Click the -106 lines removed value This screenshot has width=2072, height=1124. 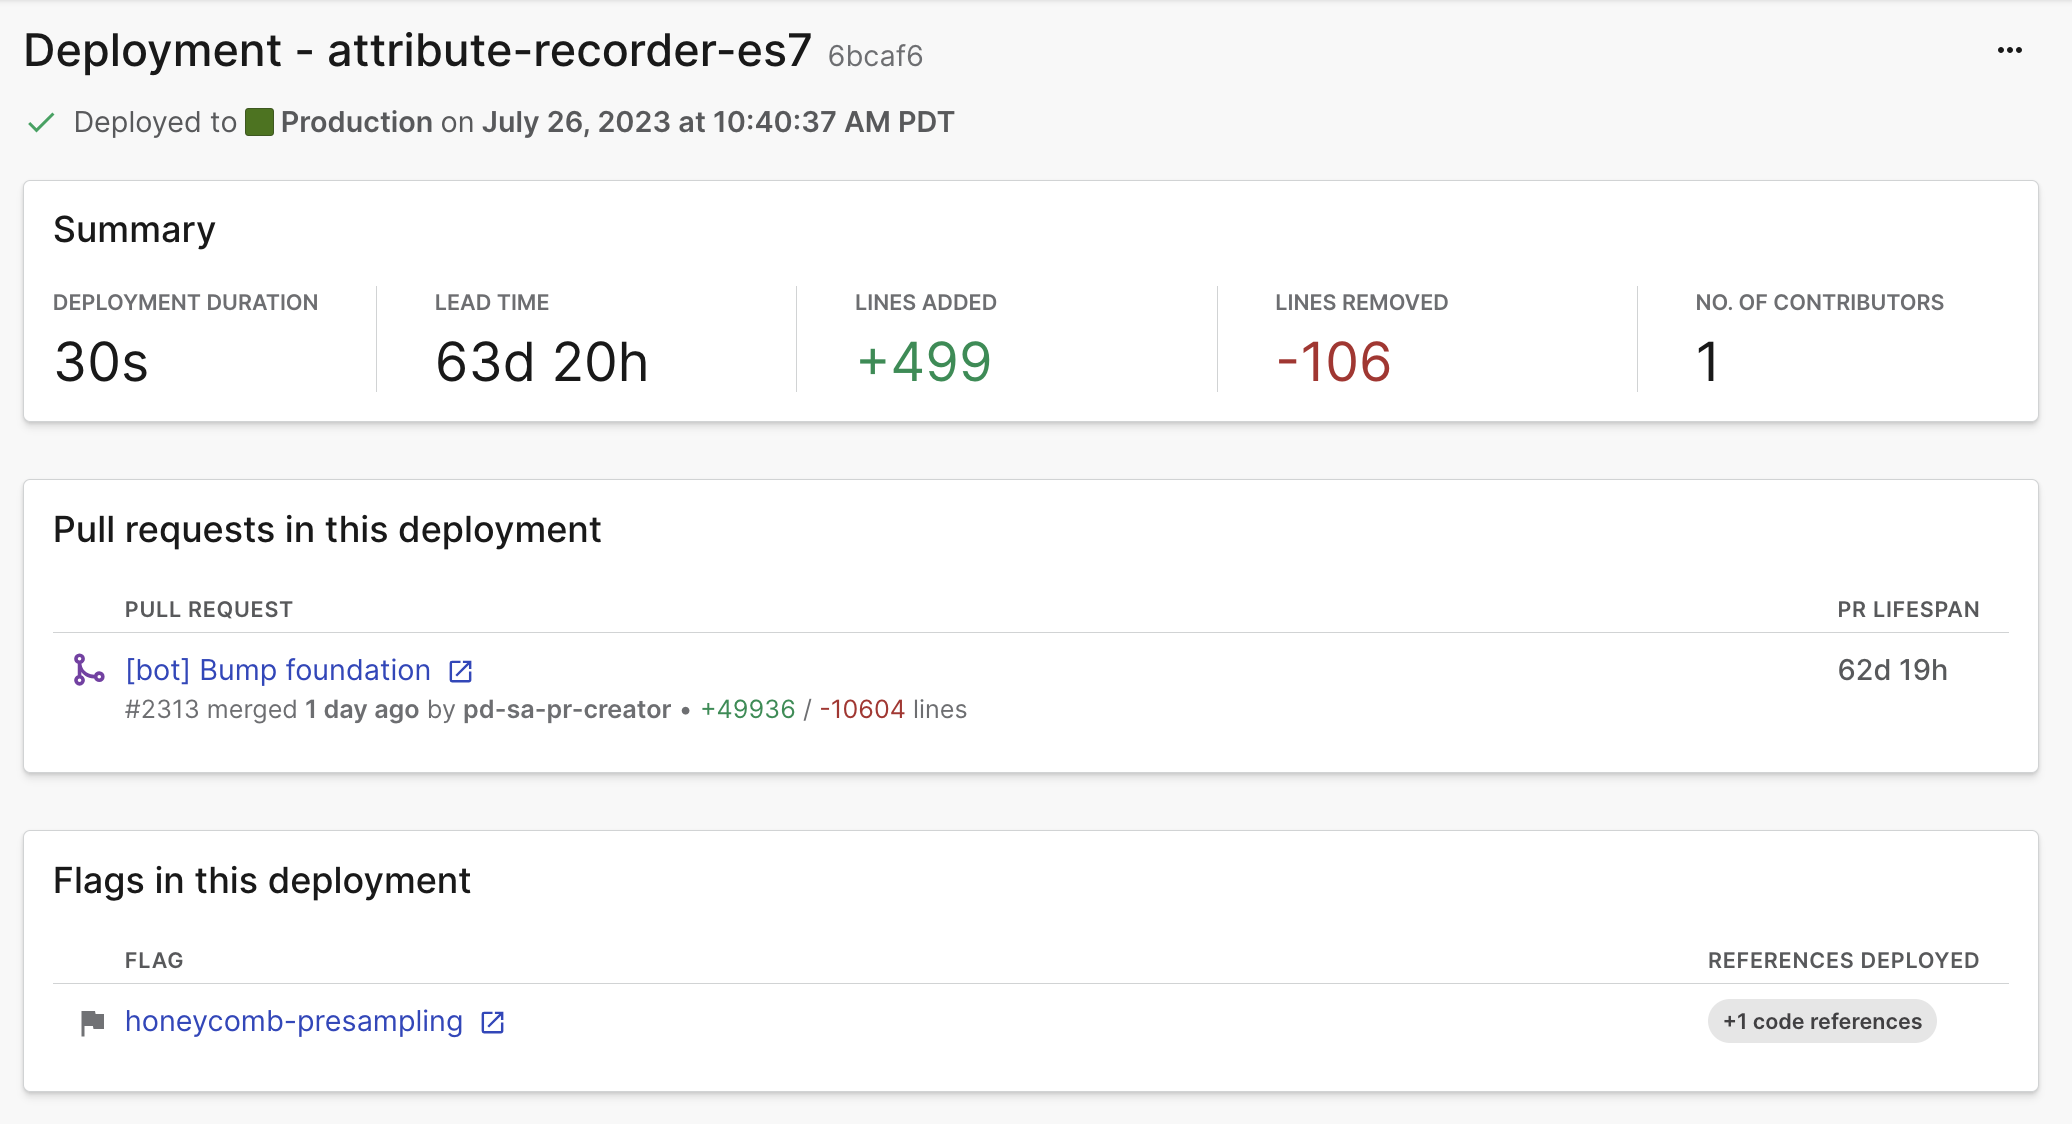[1333, 362]
